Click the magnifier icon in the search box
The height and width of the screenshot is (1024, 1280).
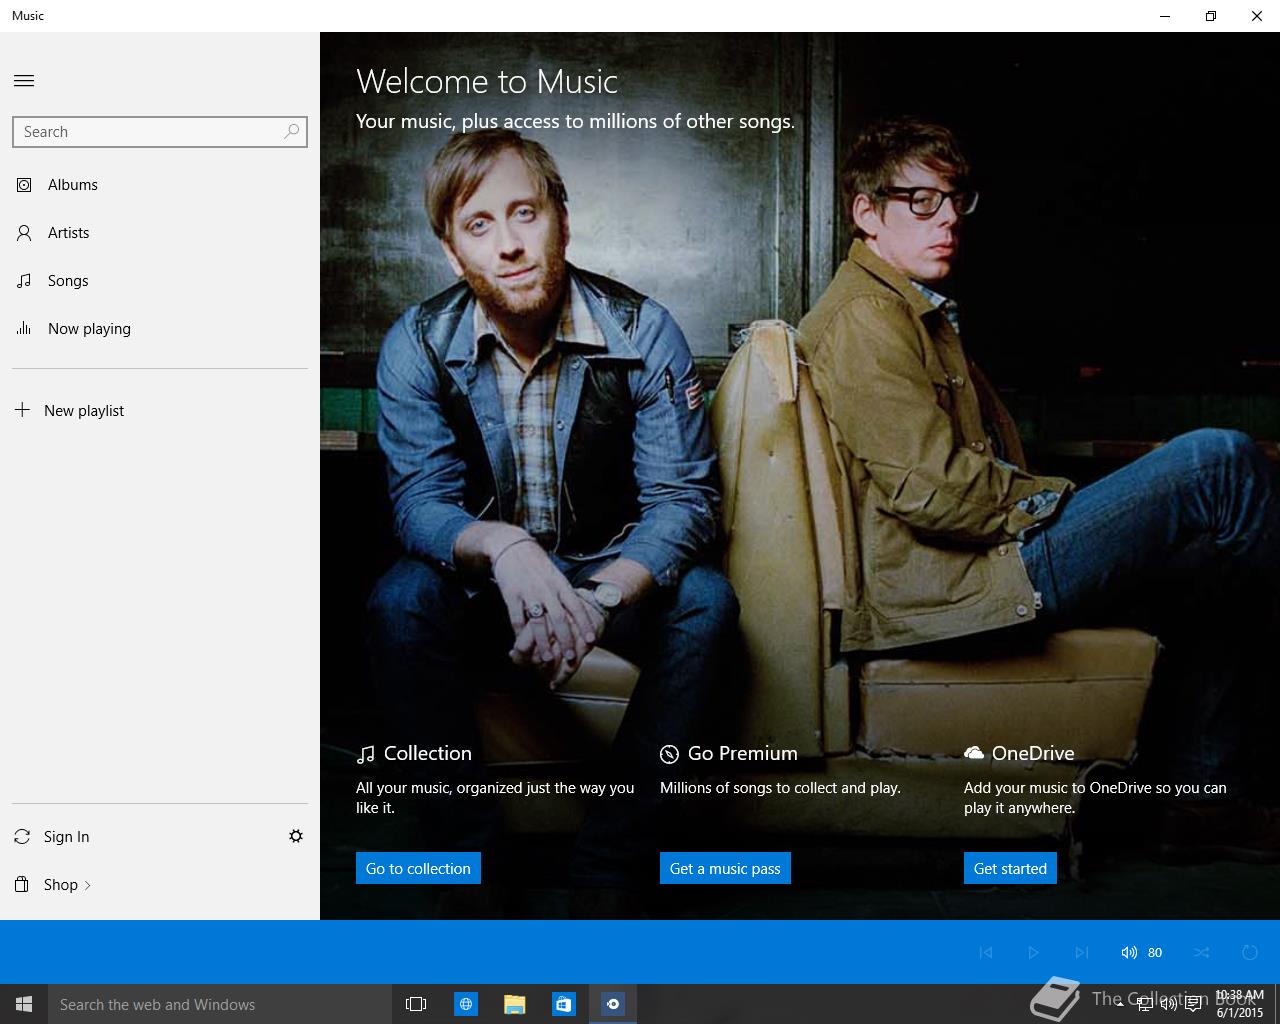tap(292, 131)
